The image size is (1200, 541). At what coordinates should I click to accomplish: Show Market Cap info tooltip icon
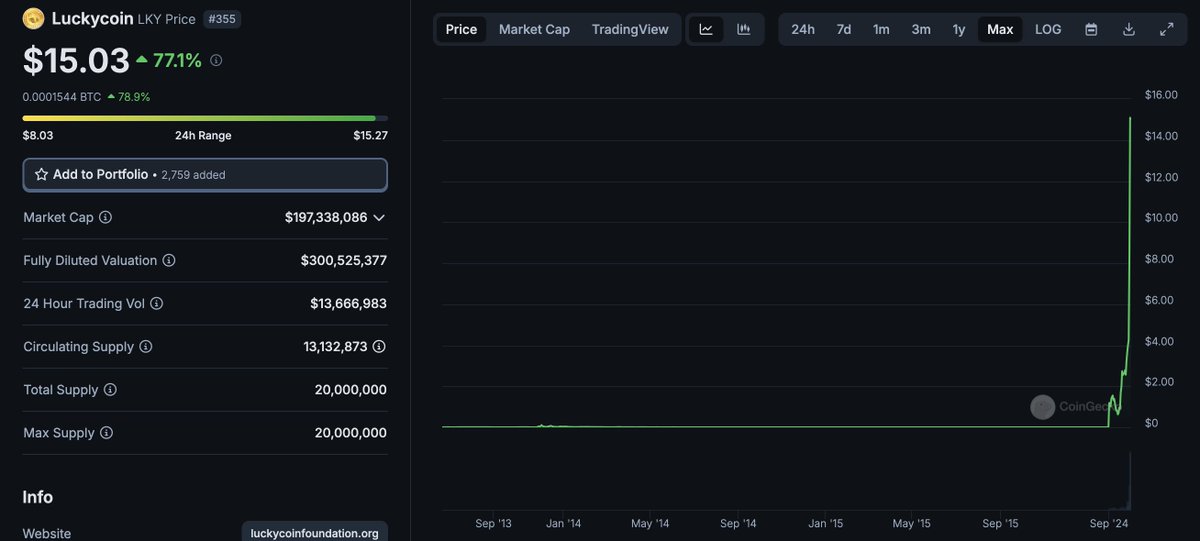[x=105, y=217]
